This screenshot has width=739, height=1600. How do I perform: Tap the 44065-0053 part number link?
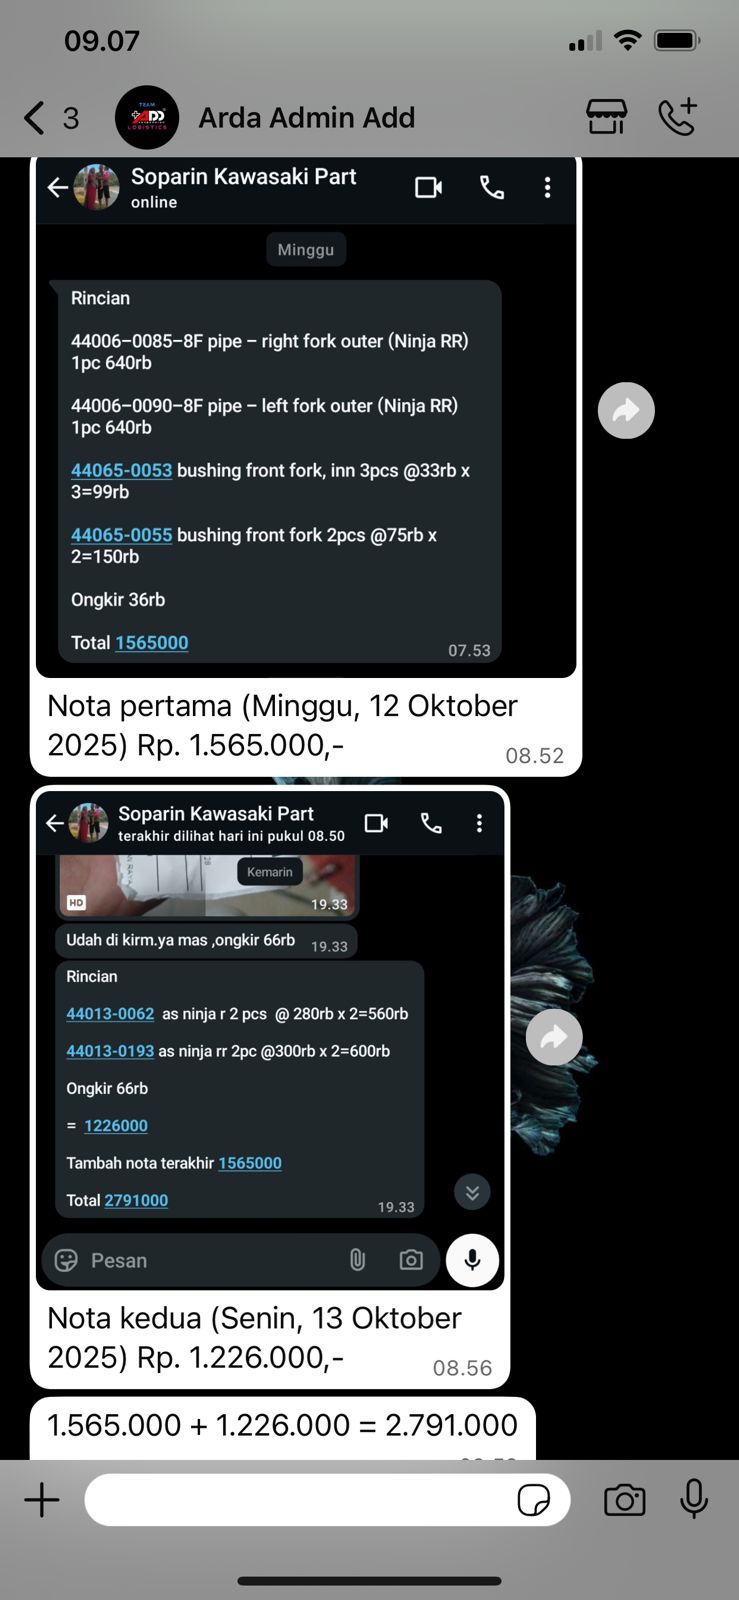(121, 470)
